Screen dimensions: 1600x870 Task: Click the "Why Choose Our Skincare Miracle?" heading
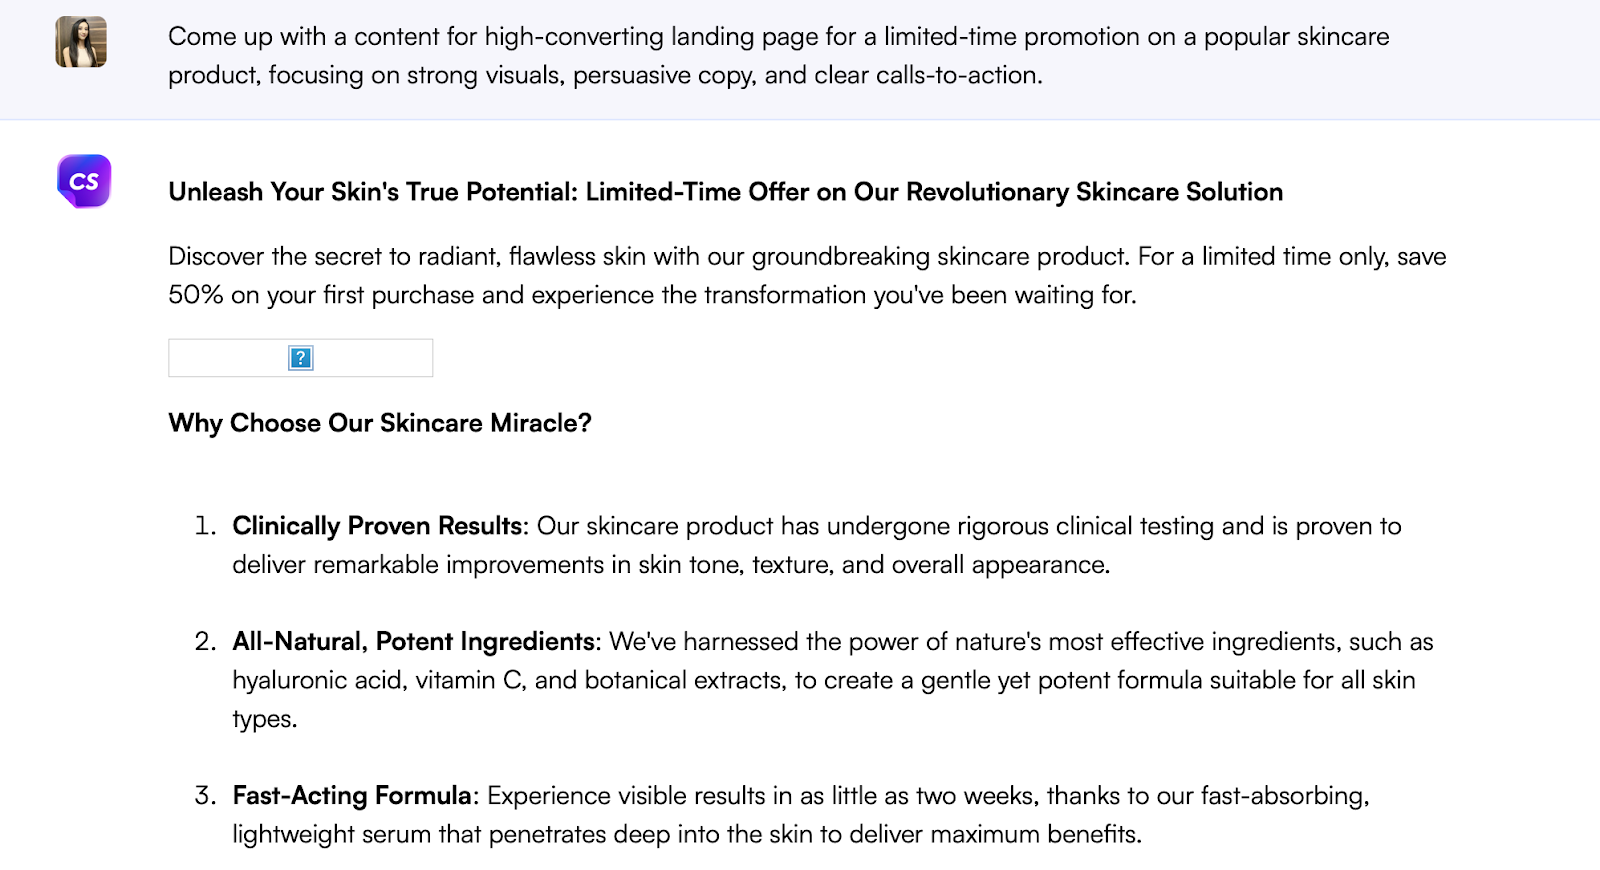tap(380, 423)
